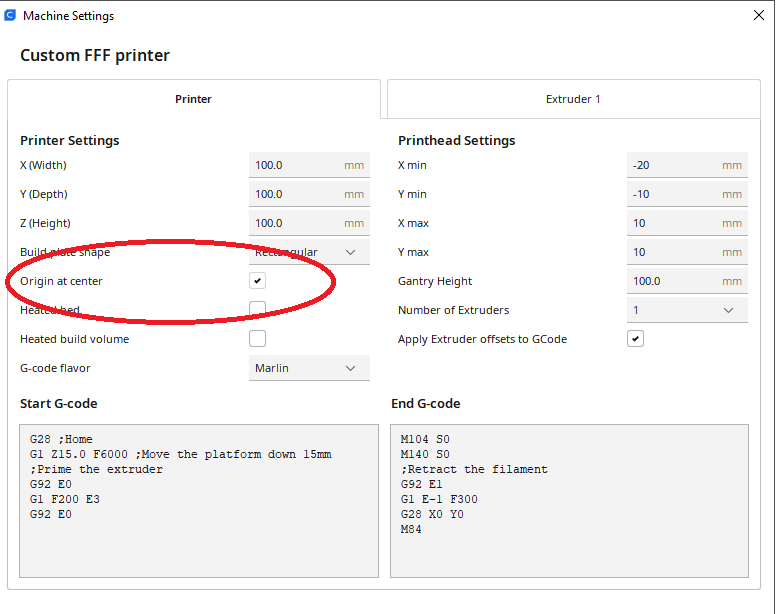This screenshot has width=783, height=614.
Task: Edit the Gantry Height field
Action: [x=687, y=281]
